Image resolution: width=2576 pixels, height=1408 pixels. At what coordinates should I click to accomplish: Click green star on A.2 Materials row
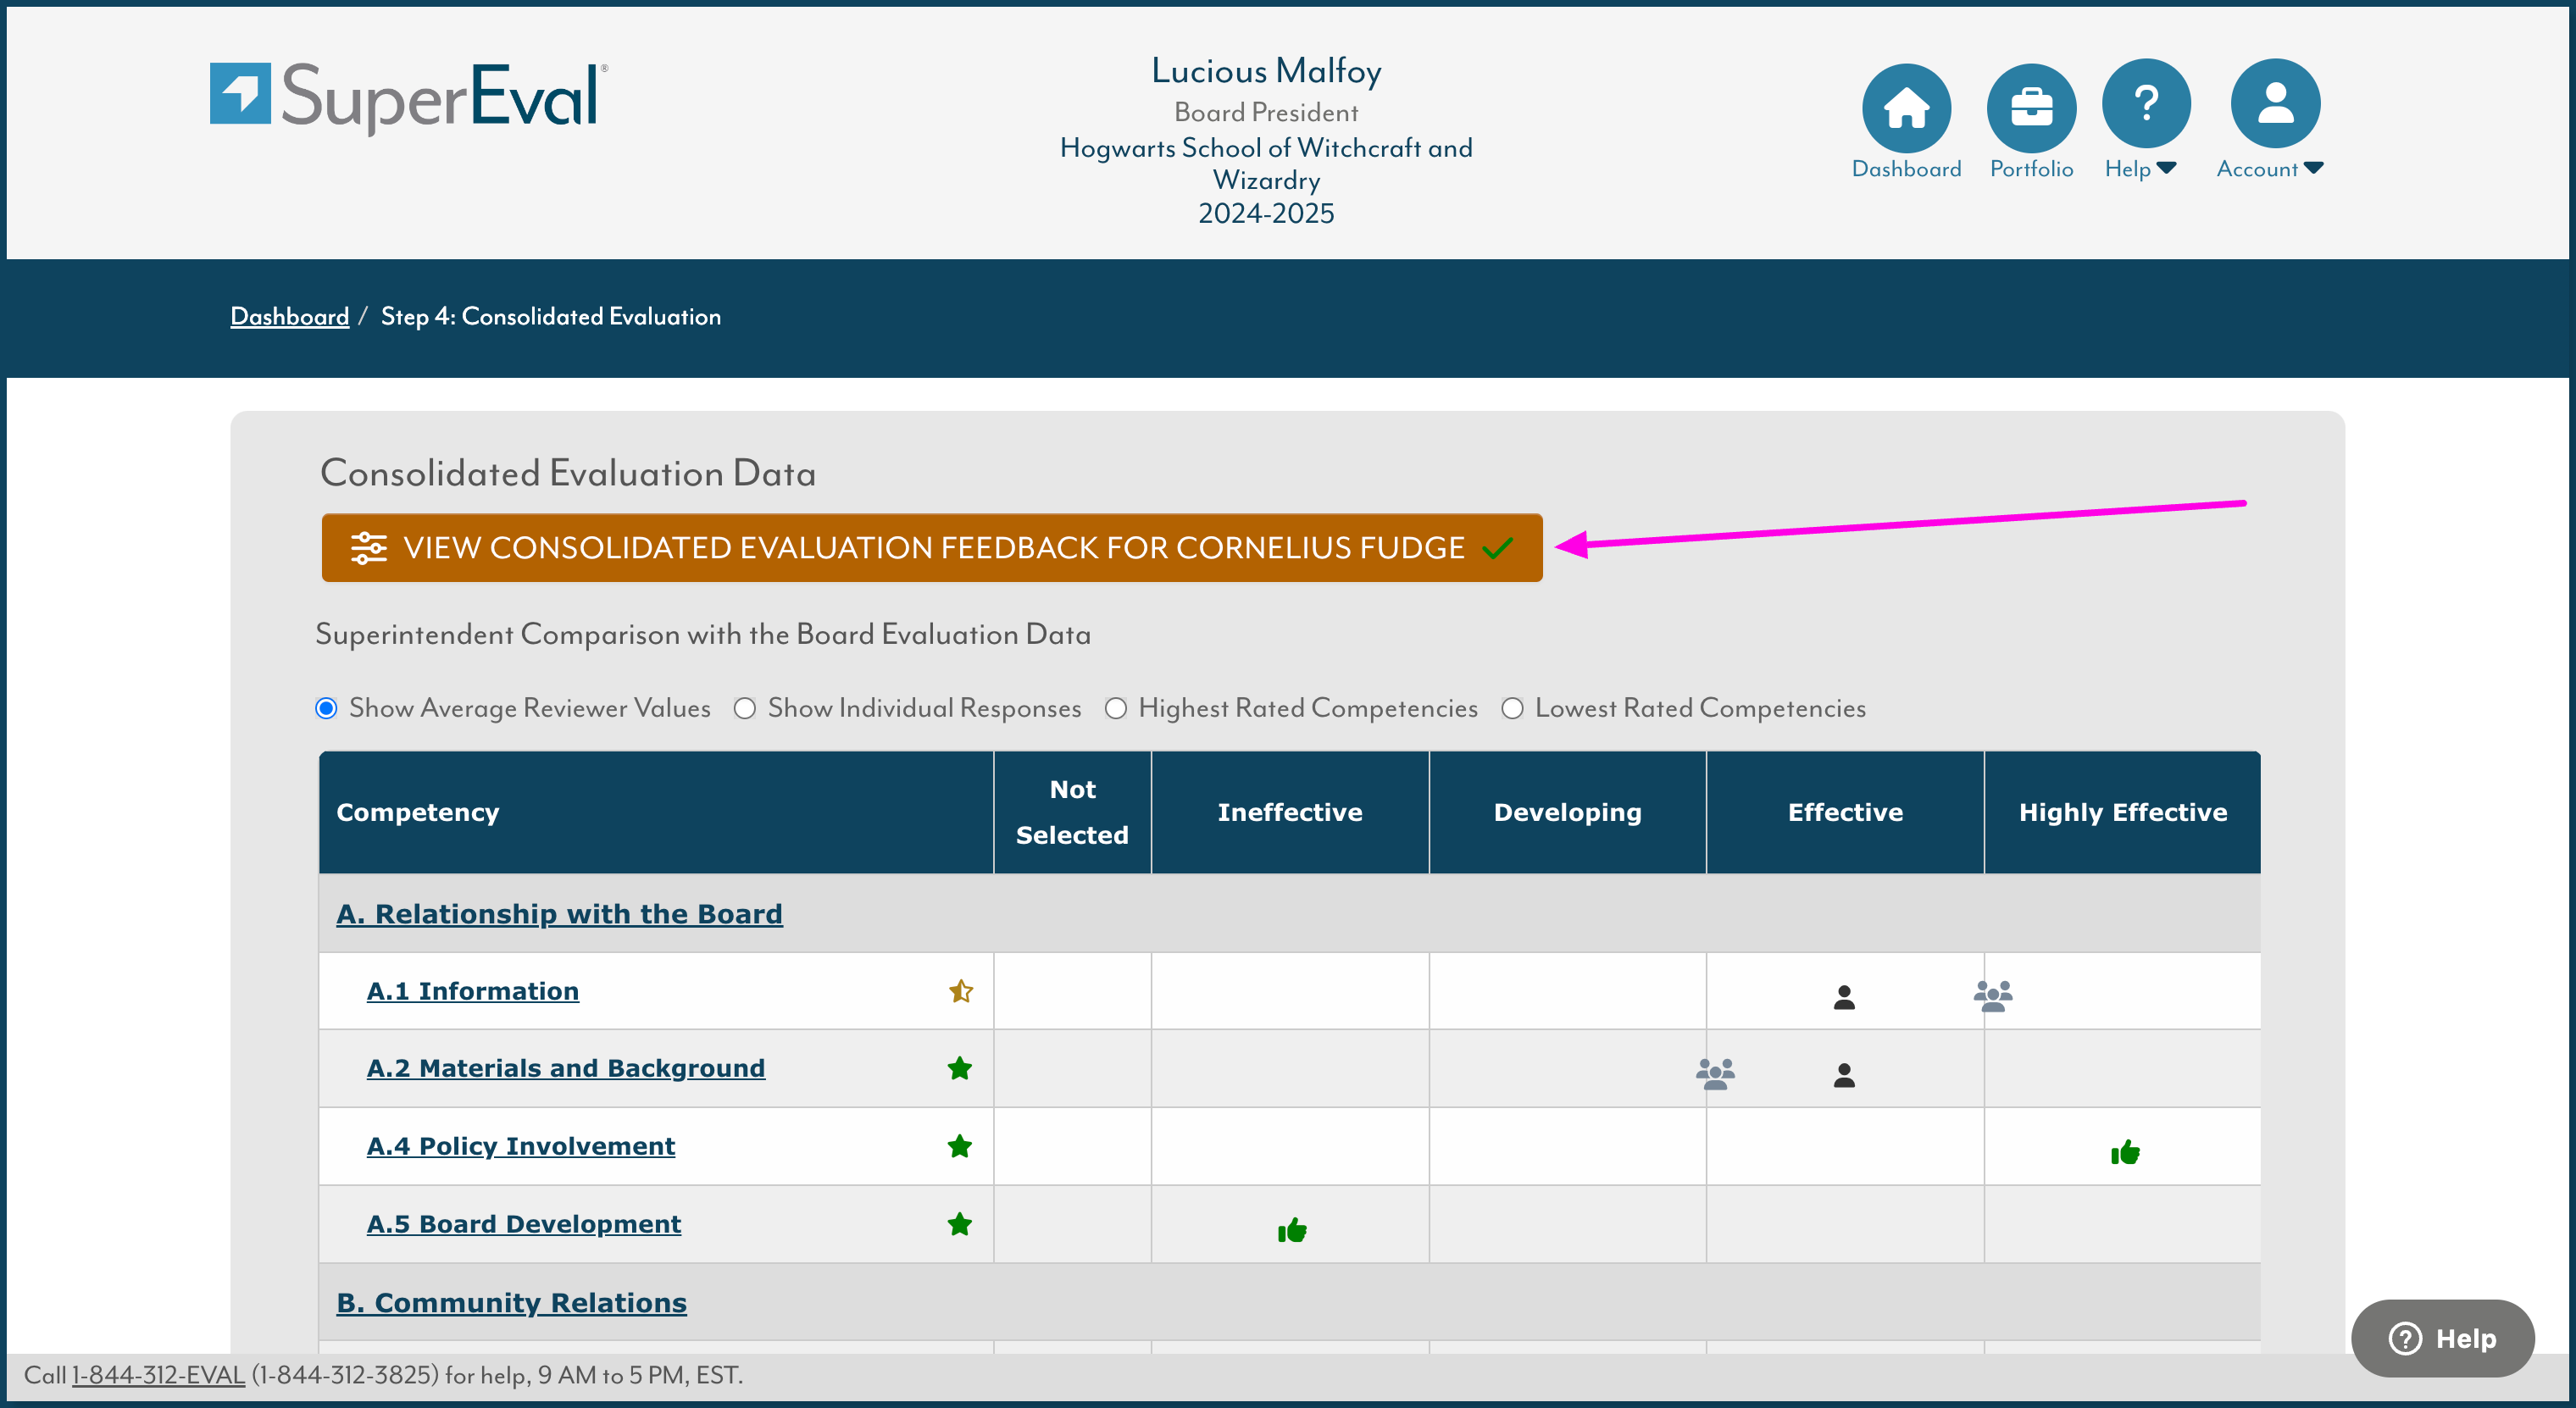coord(959,1067)
